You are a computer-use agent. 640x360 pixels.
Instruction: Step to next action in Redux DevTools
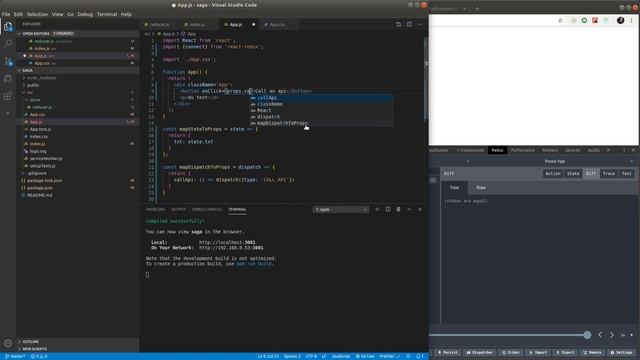612,335
